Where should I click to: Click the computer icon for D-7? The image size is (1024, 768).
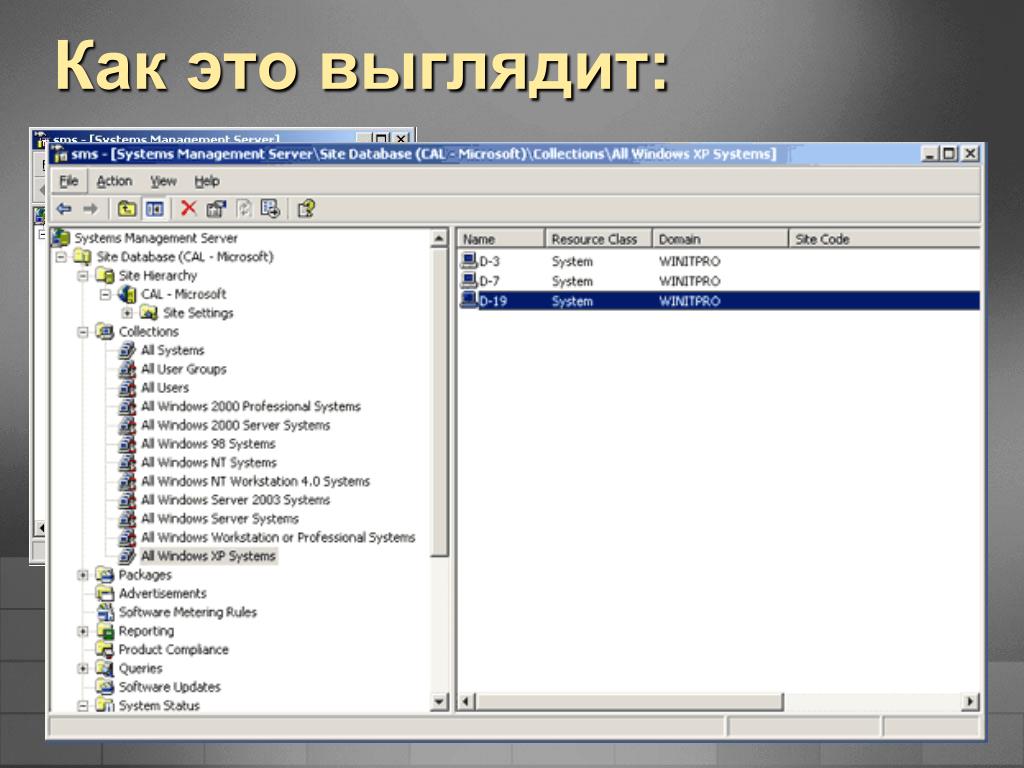pyautogui.click(x=469, y=281)
